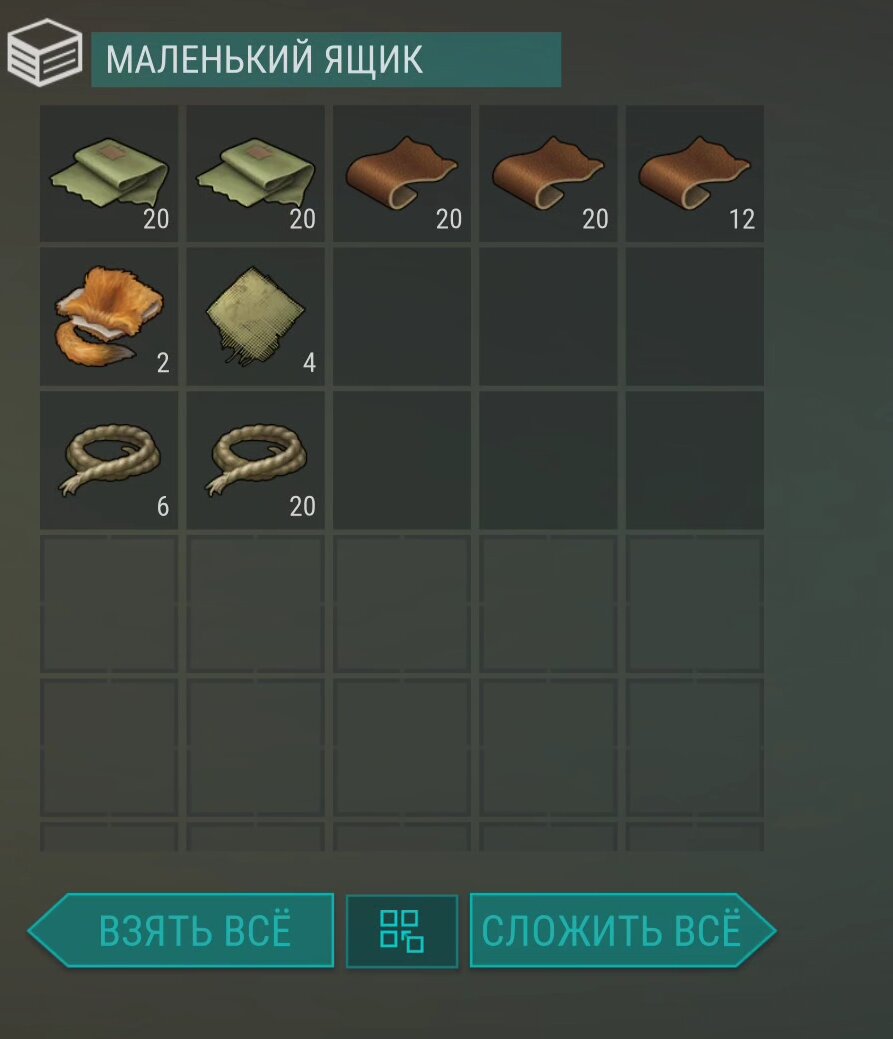
Task: Select the first leather stack of 20
Action: [x=402, y=174]
